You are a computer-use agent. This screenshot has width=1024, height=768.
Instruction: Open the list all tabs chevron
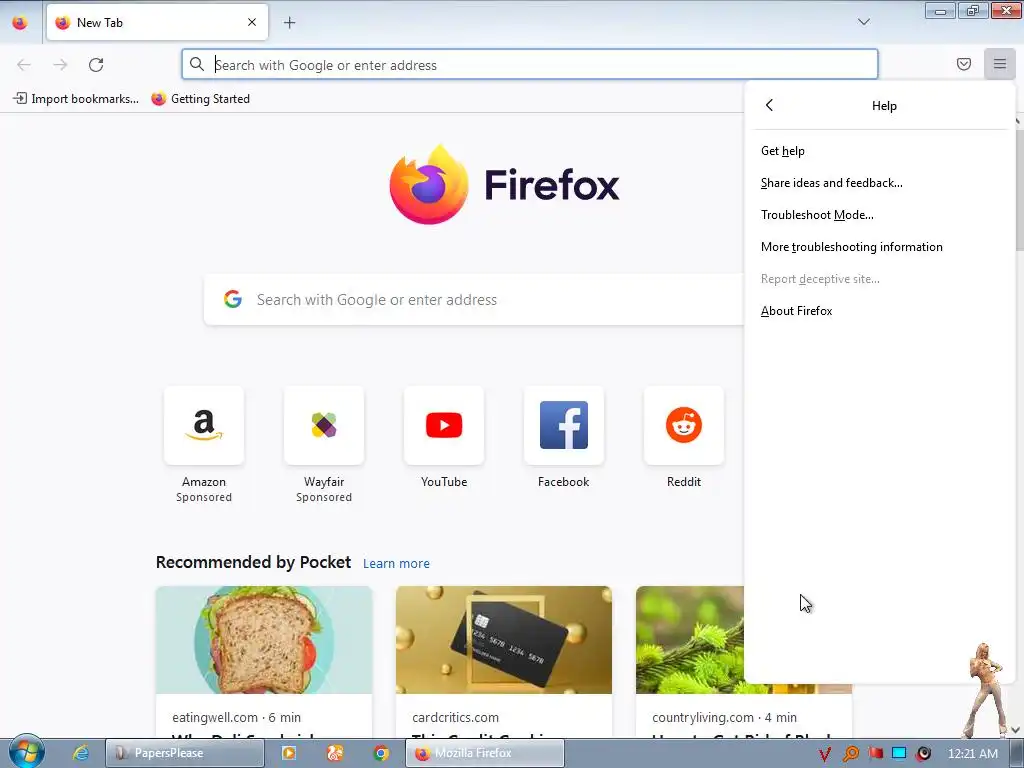pos(863,22)
